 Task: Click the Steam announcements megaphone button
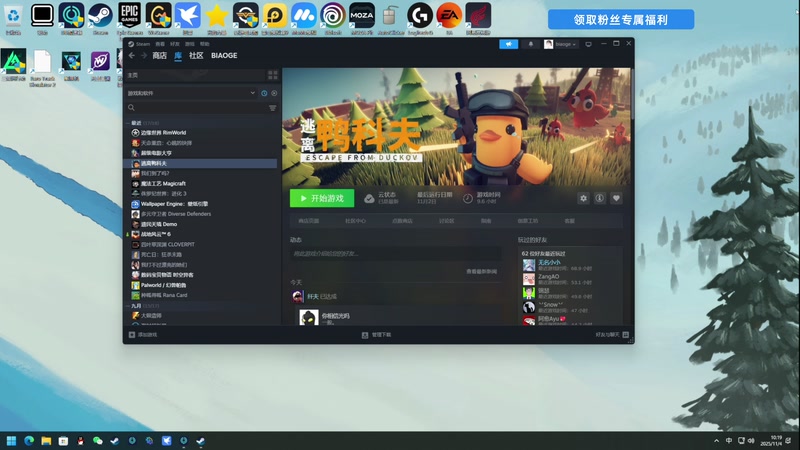(508, 44)
